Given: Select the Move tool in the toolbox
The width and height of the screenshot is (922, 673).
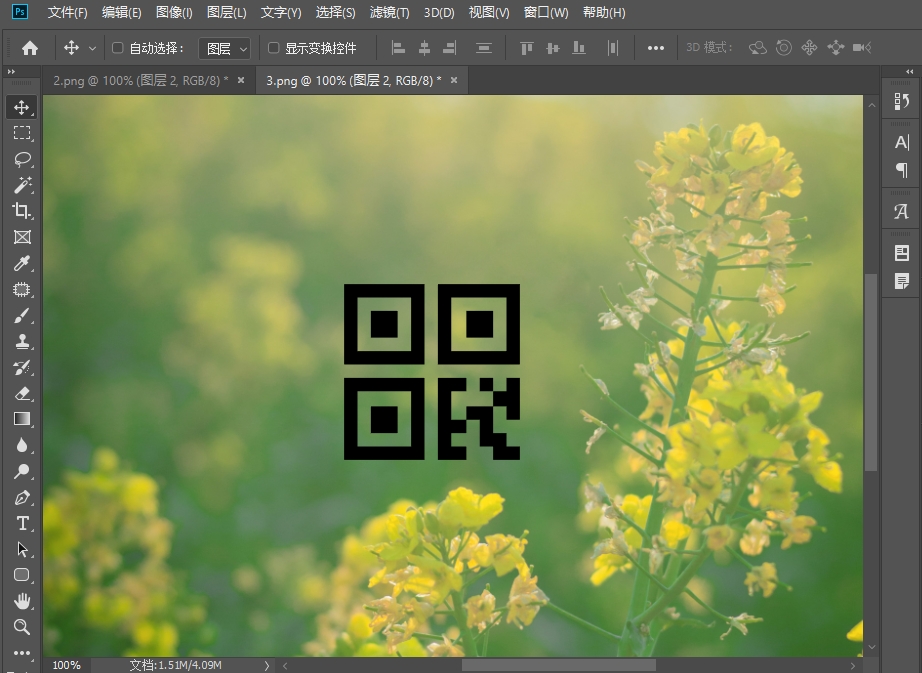Looking at the screenshot, I should 22,107.
